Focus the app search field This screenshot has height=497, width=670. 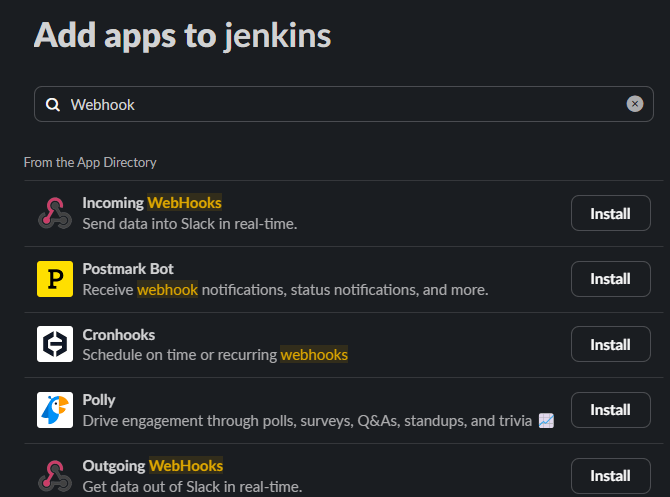point(340,104)
